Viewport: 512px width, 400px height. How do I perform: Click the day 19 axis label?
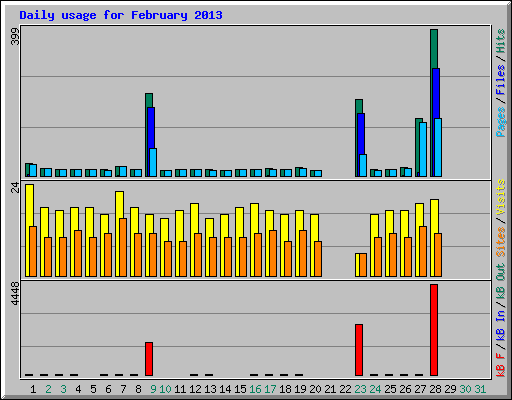tap(300, 389)
